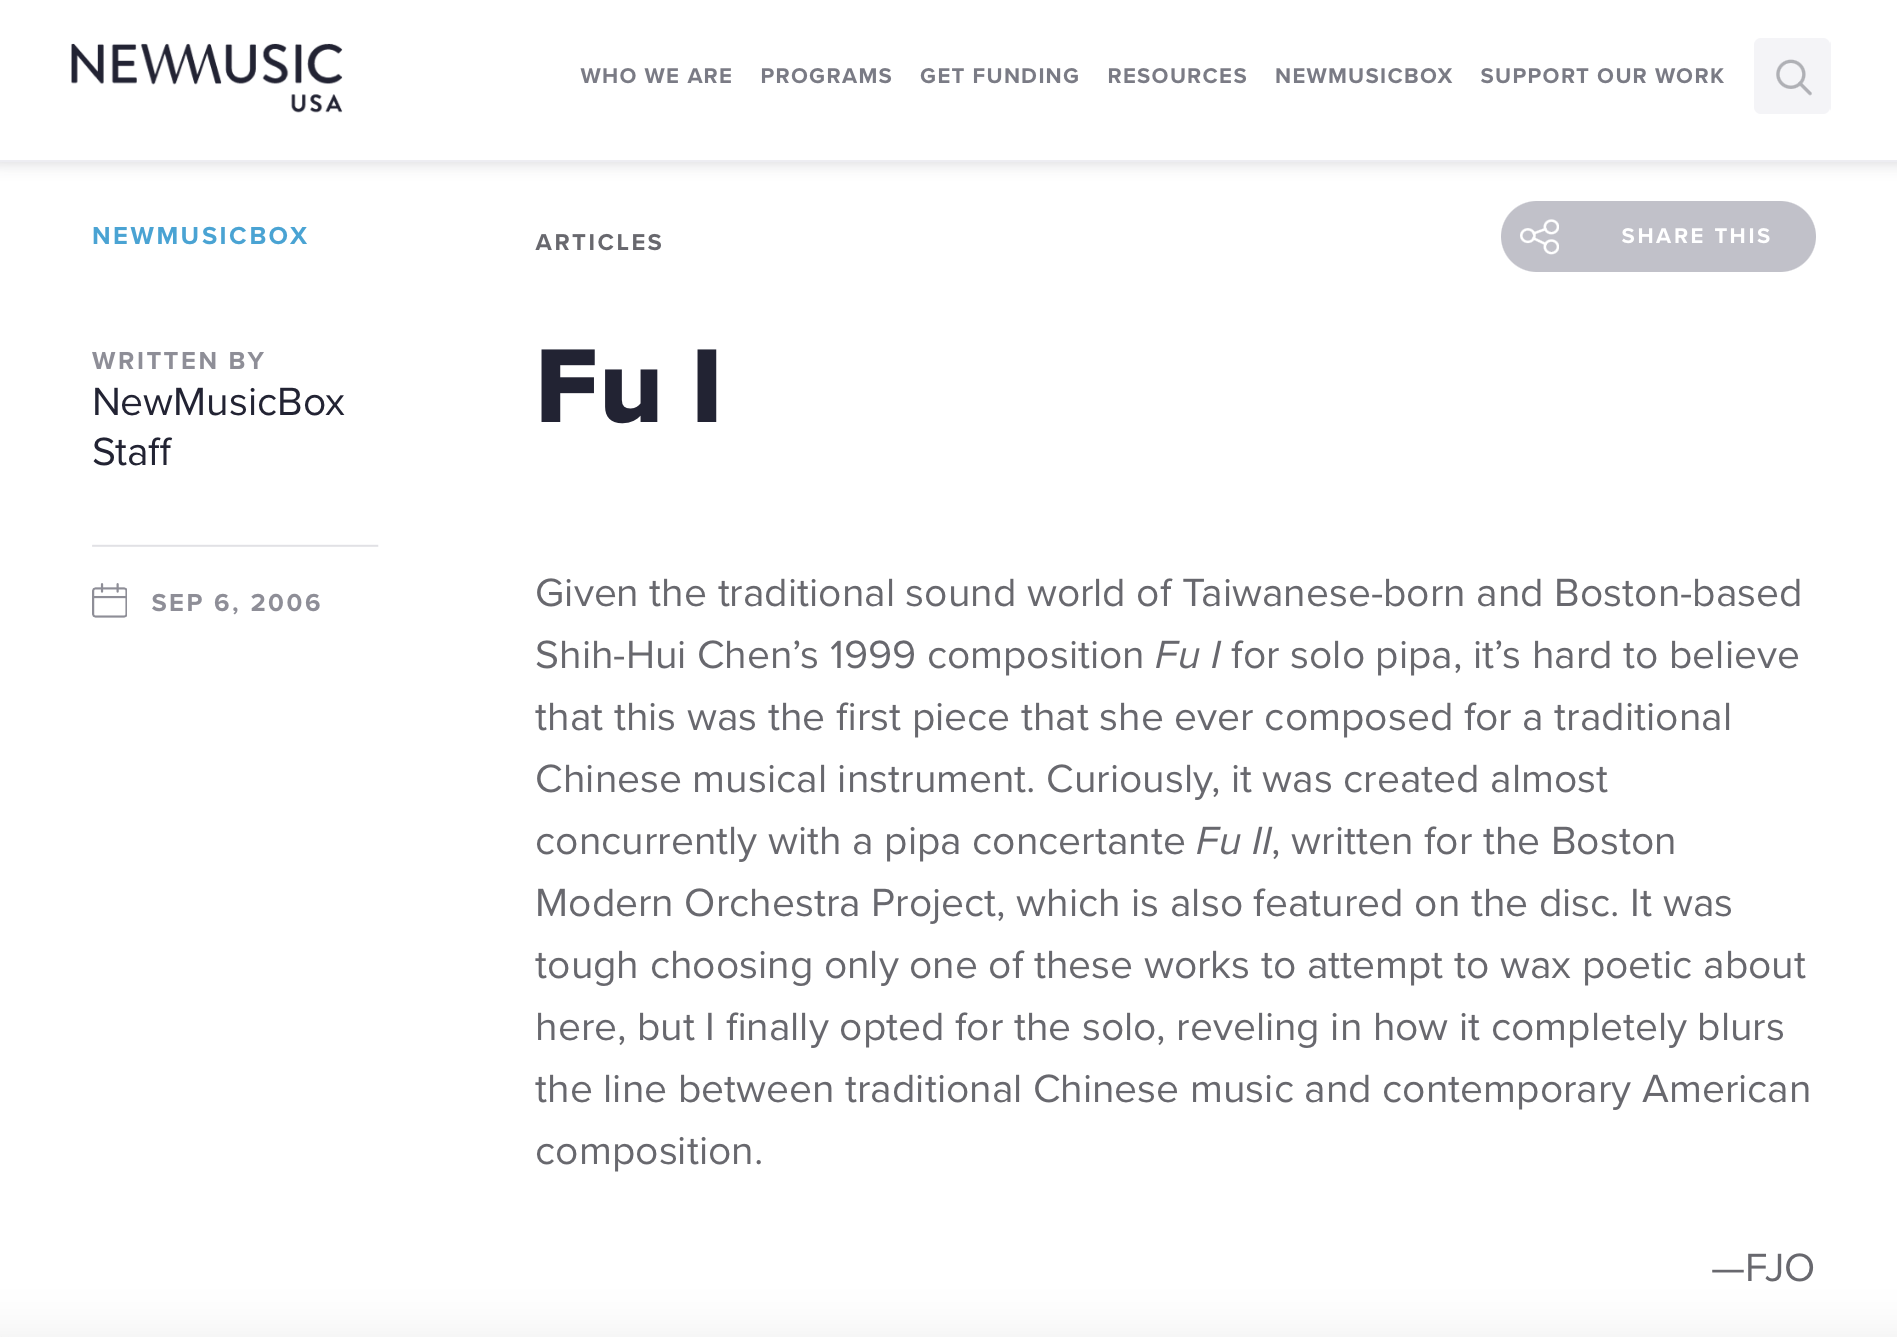Select Resources in the top navigation
Screen dimensions: 1897x1337
pos(1176,76)
